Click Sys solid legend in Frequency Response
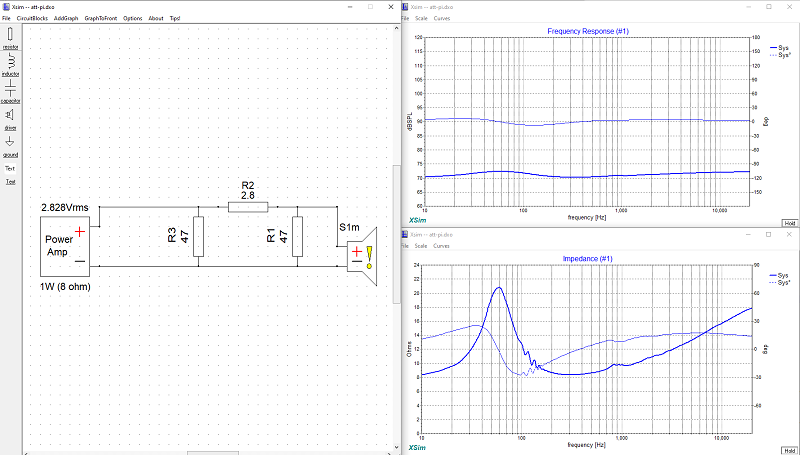The image size is (800, 455). click(779, 48)
